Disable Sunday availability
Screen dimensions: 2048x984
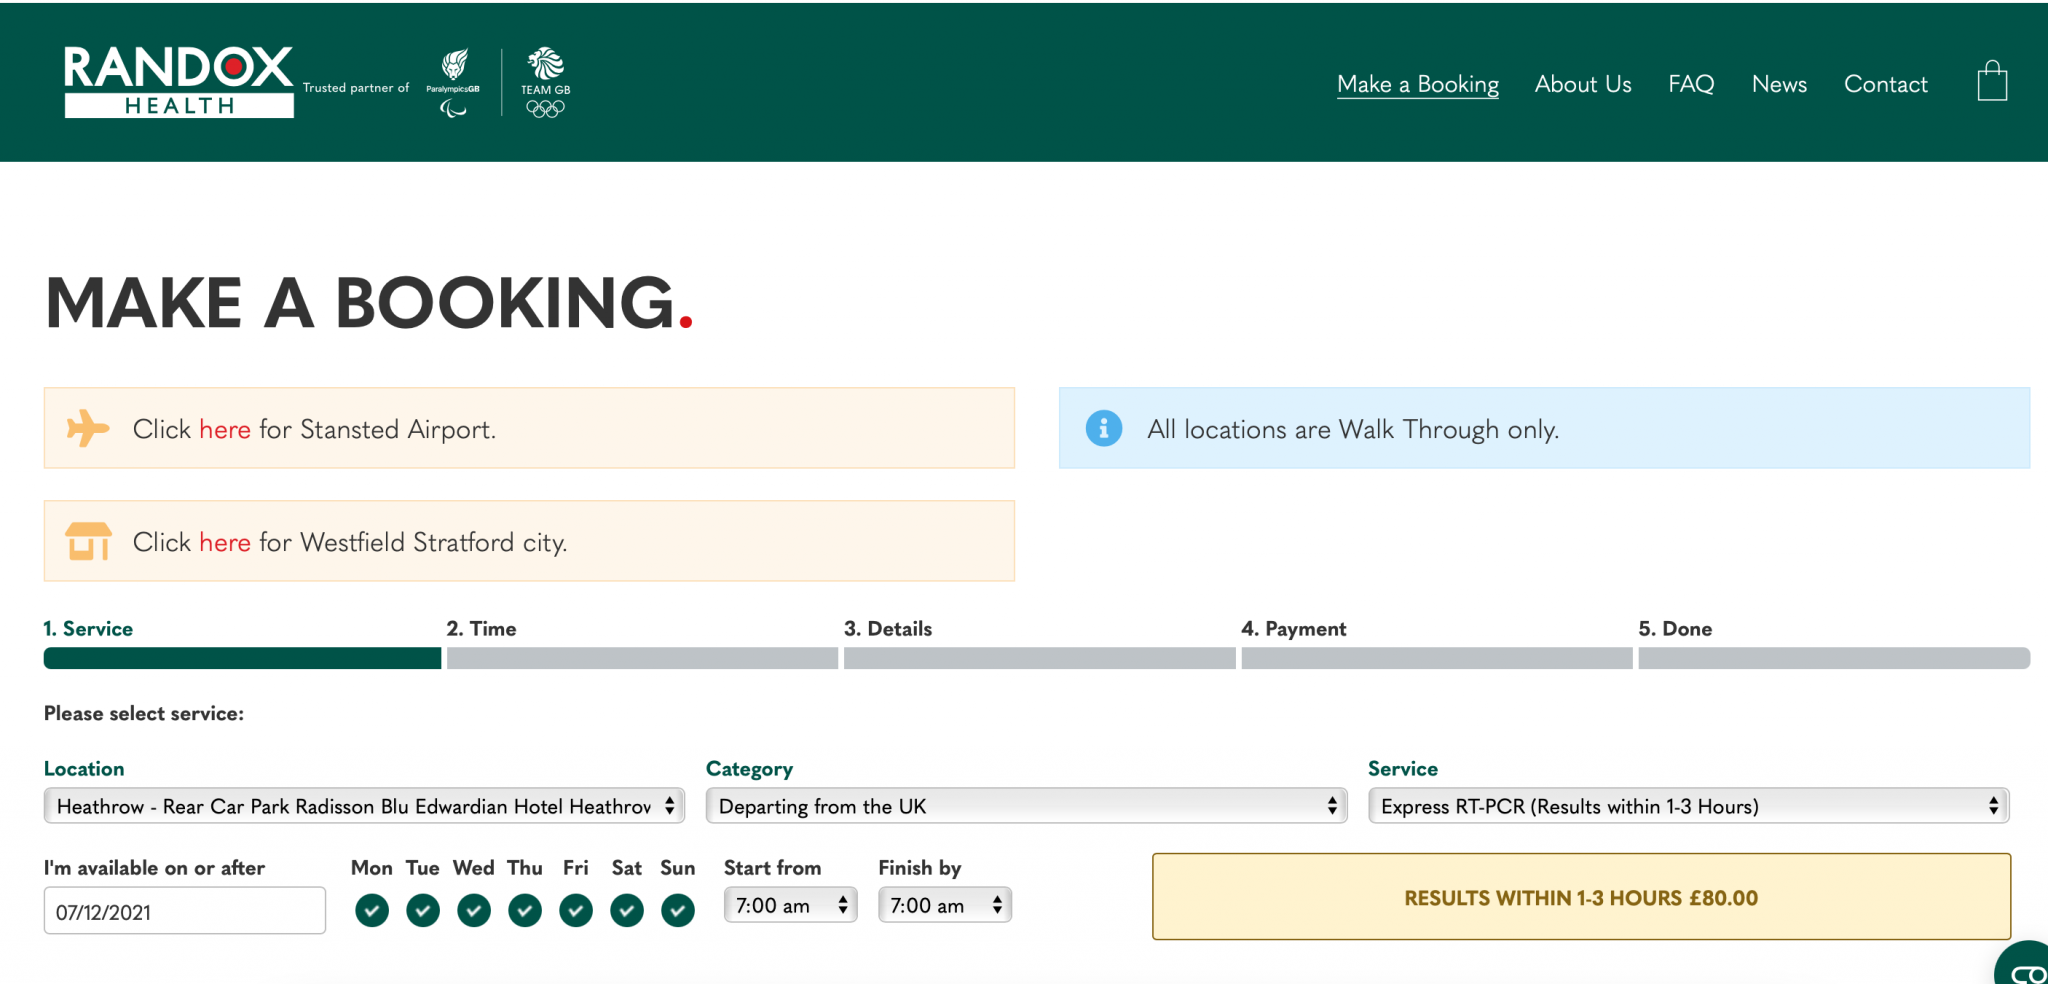click(x=678, y=910)
